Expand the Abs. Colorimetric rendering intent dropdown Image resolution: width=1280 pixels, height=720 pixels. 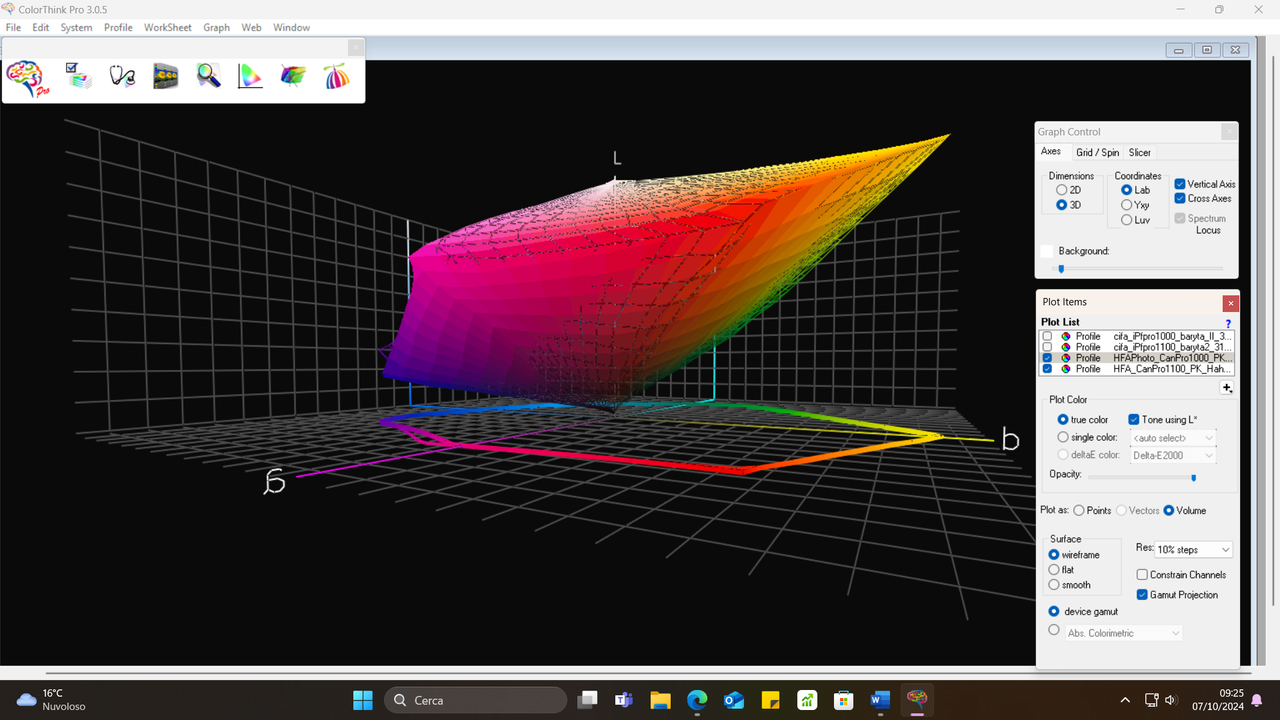tap(1122, 632)
